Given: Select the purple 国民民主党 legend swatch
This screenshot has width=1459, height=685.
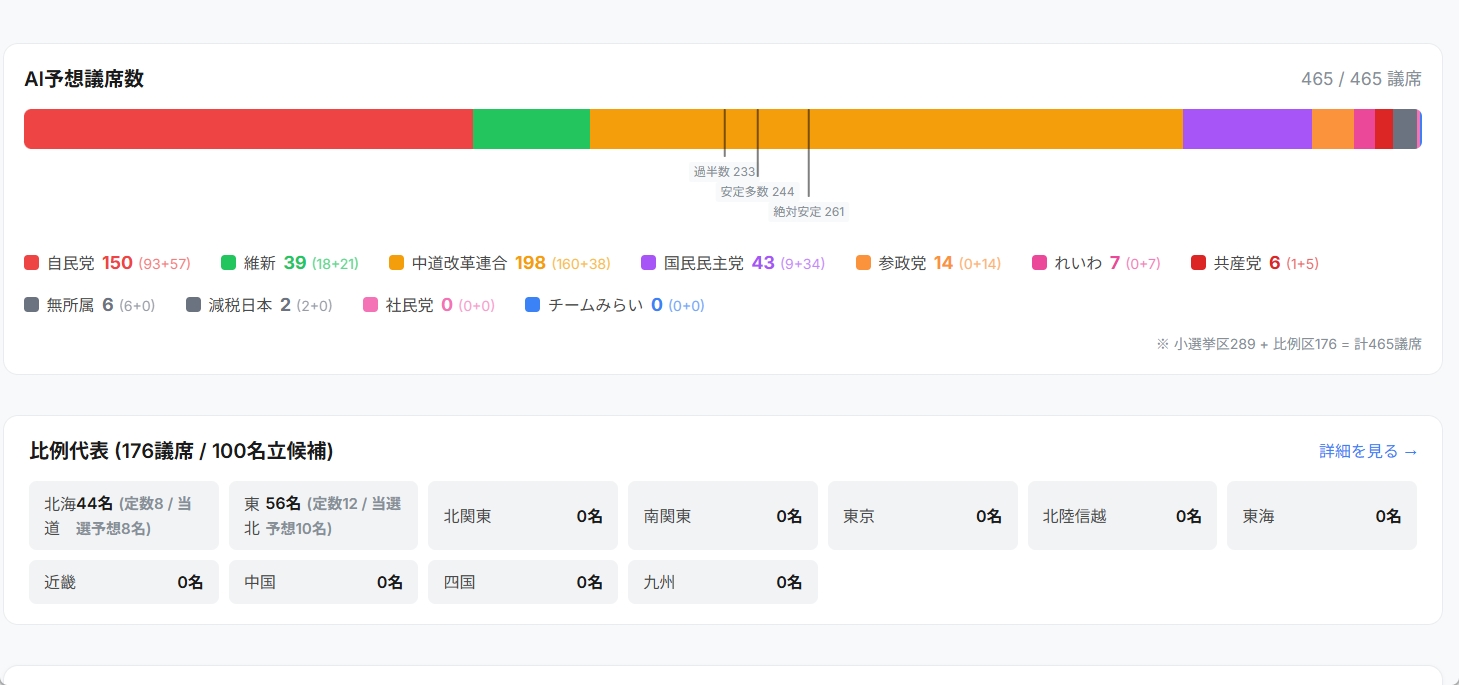Looking at the screenshot, I should [649, 263].
